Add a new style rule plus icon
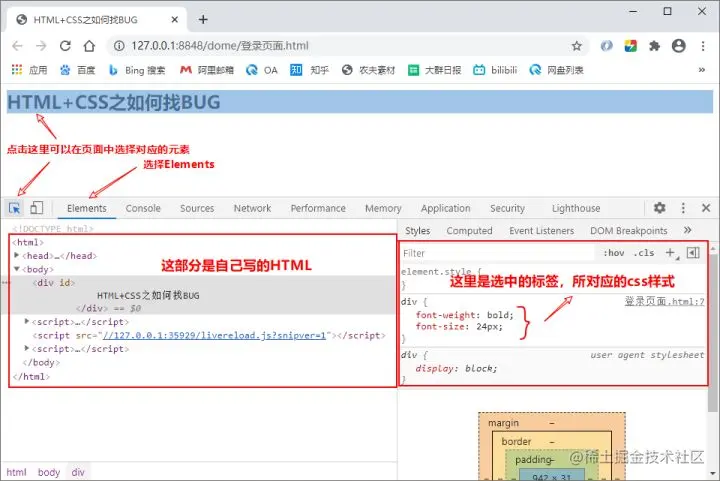Screen dimensions: 720x481 pos(671,253)
